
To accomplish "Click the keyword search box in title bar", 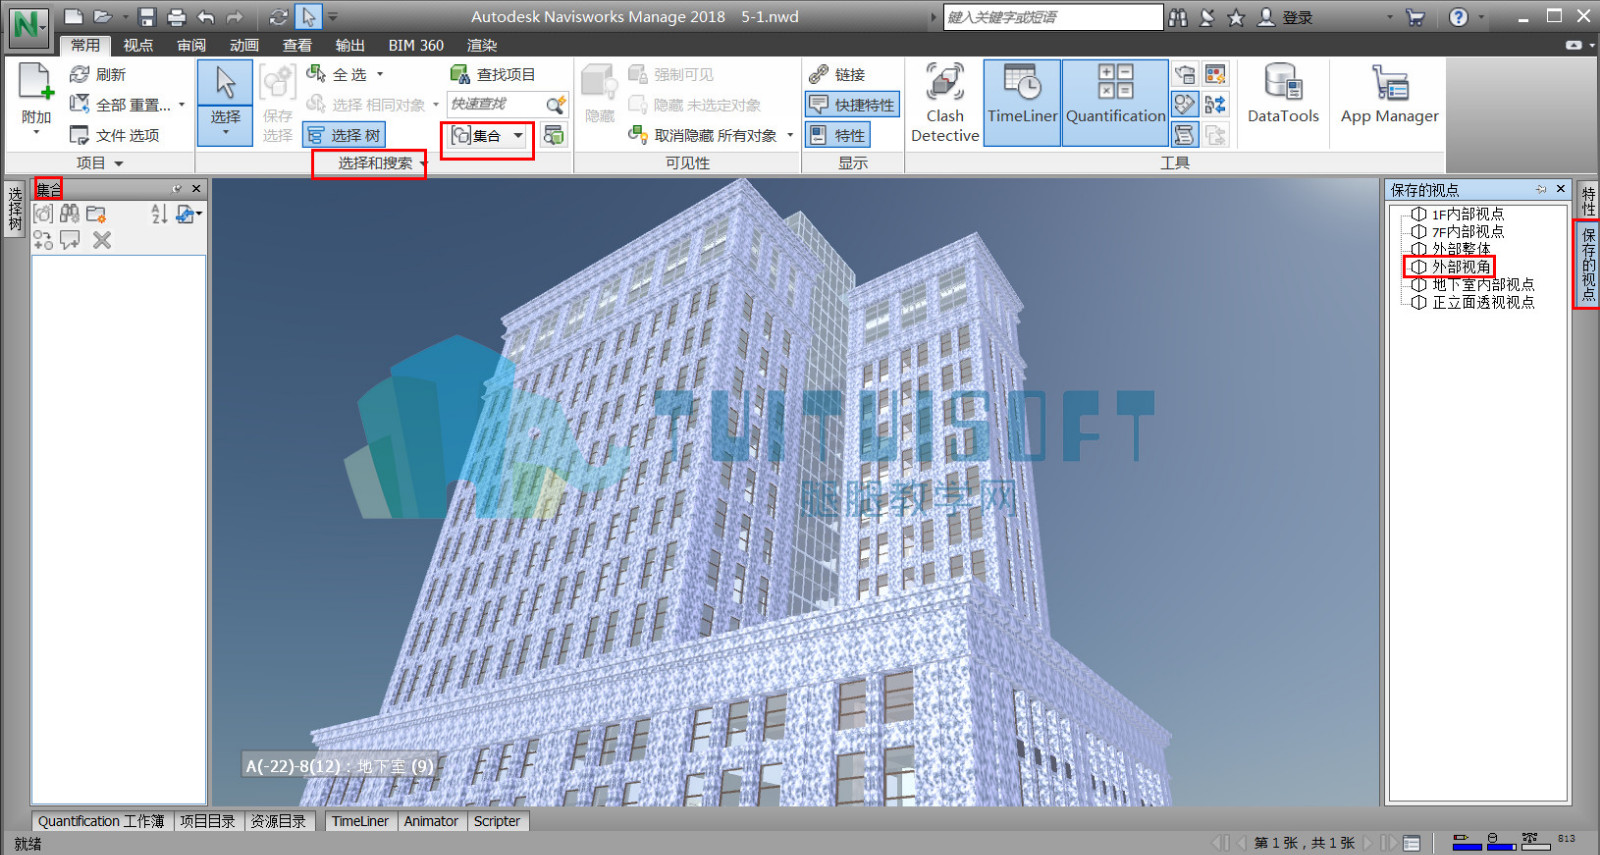I will (1053, 17).
